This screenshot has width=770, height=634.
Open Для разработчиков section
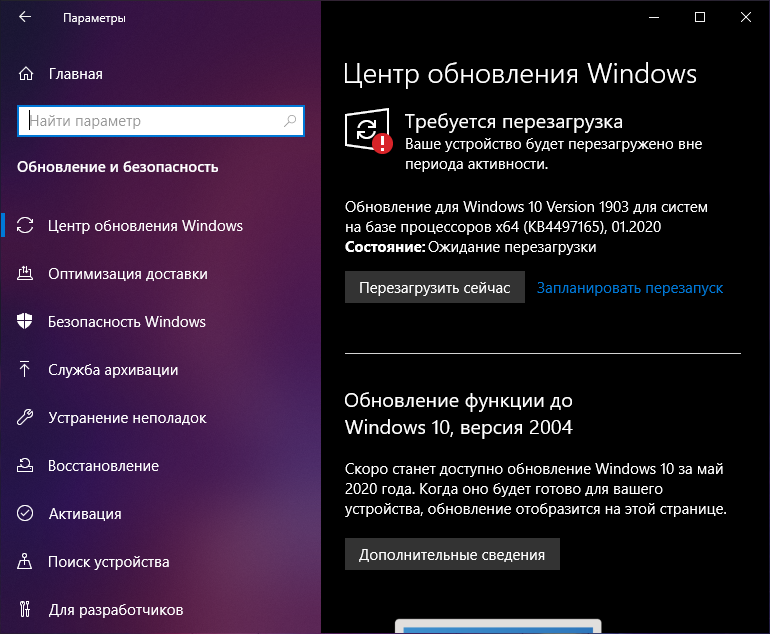pos(116,610)
